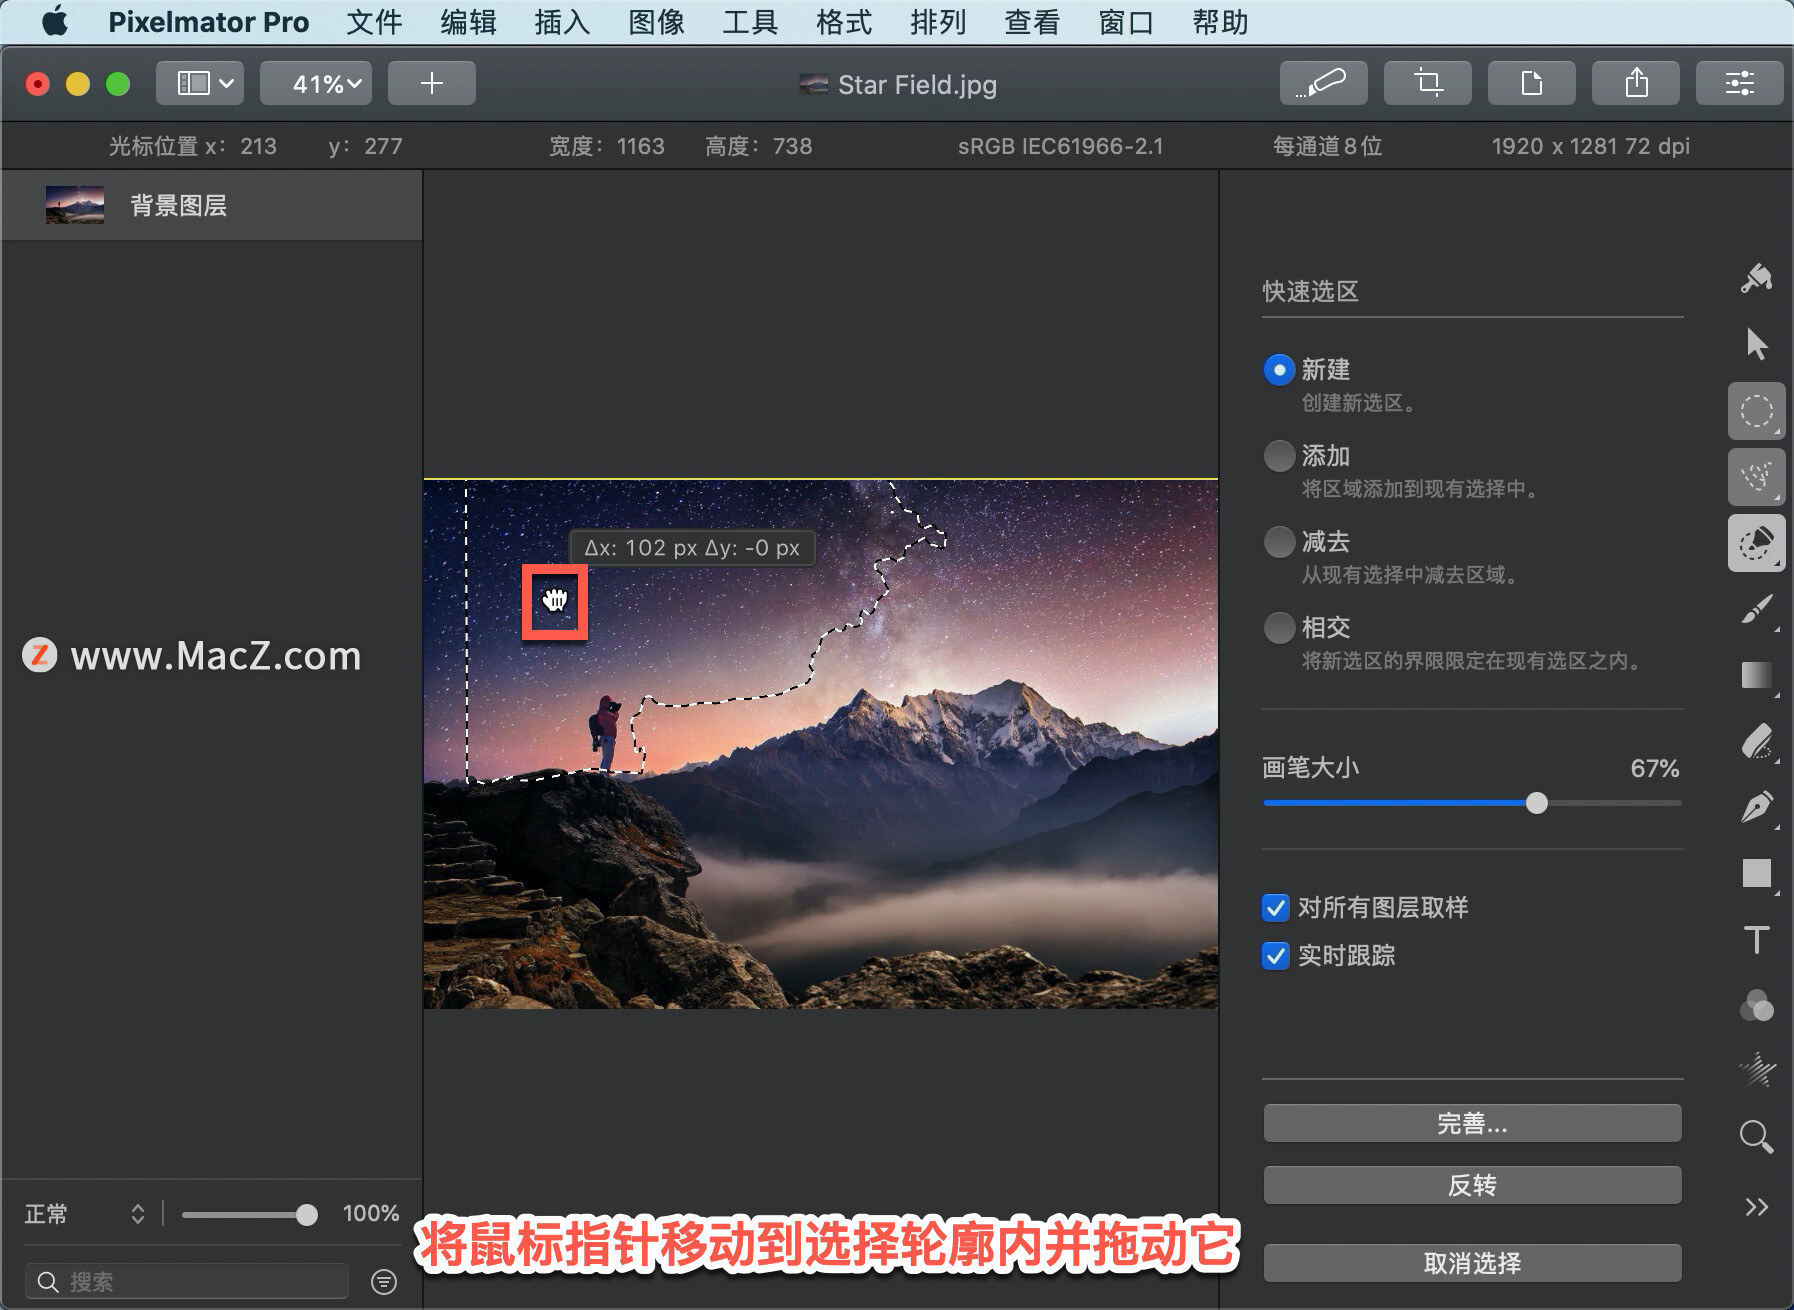Viewport: 1794px width, 1310px height.
Task: Select the Paint brush tool
Action: [1756, 609]
